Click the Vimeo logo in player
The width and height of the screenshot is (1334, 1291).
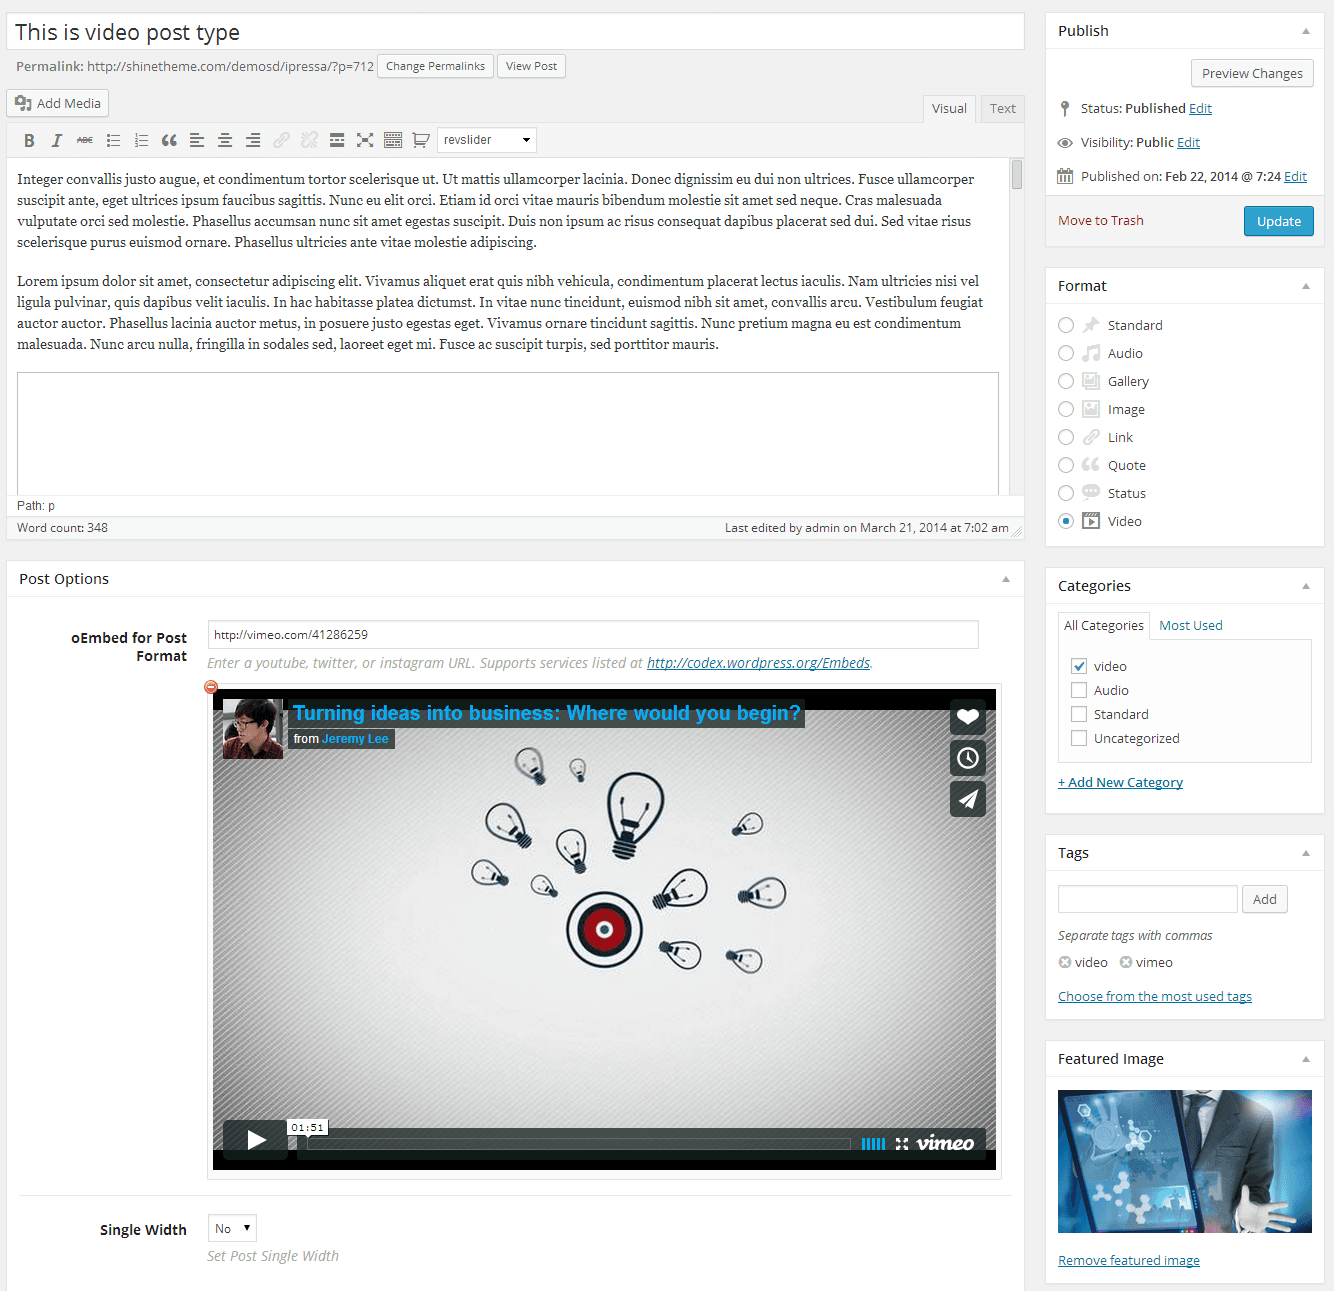click(x=945, y=1143)
